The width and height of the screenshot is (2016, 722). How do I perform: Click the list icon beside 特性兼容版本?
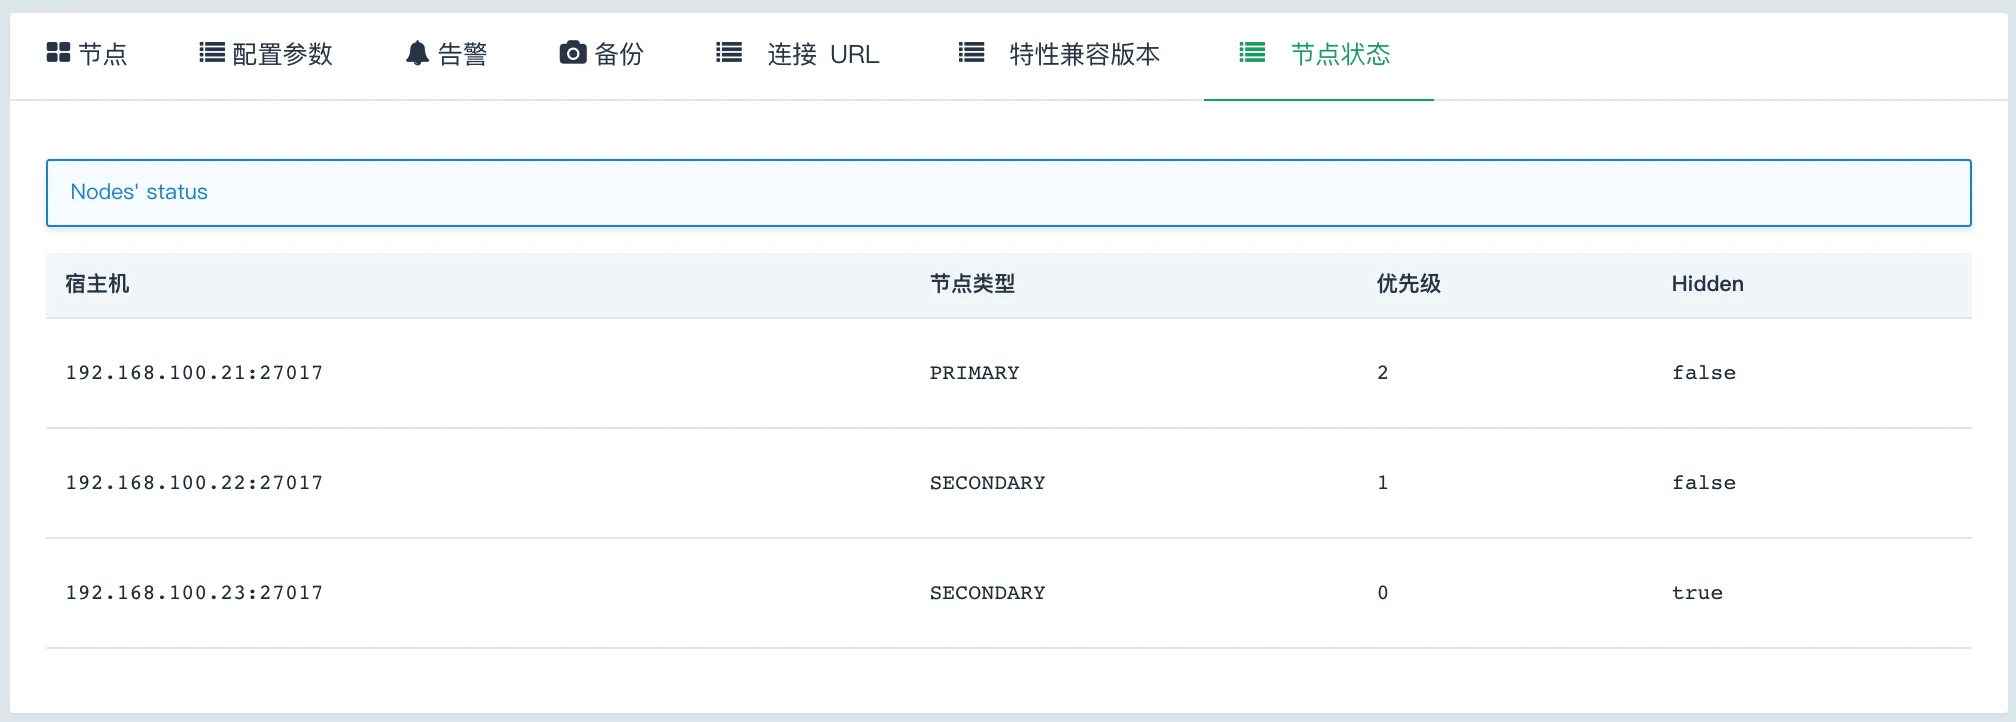(x=971, y=53)
